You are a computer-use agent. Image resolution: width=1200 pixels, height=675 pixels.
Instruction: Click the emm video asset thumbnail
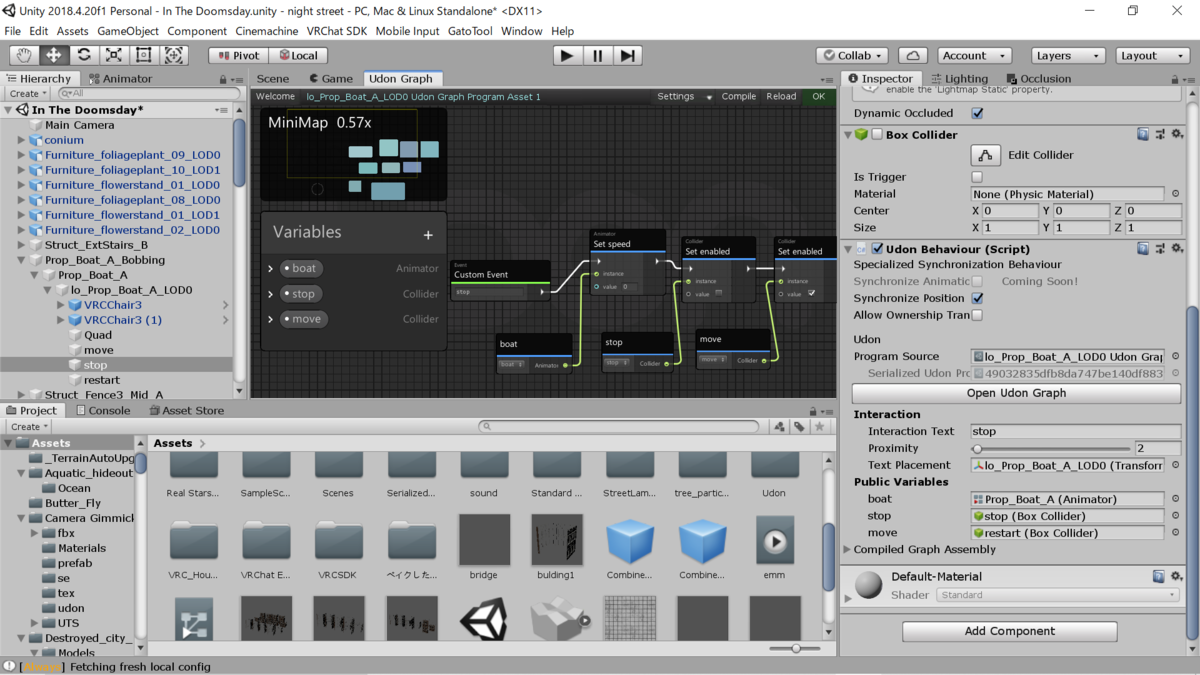tap(774, 540)
